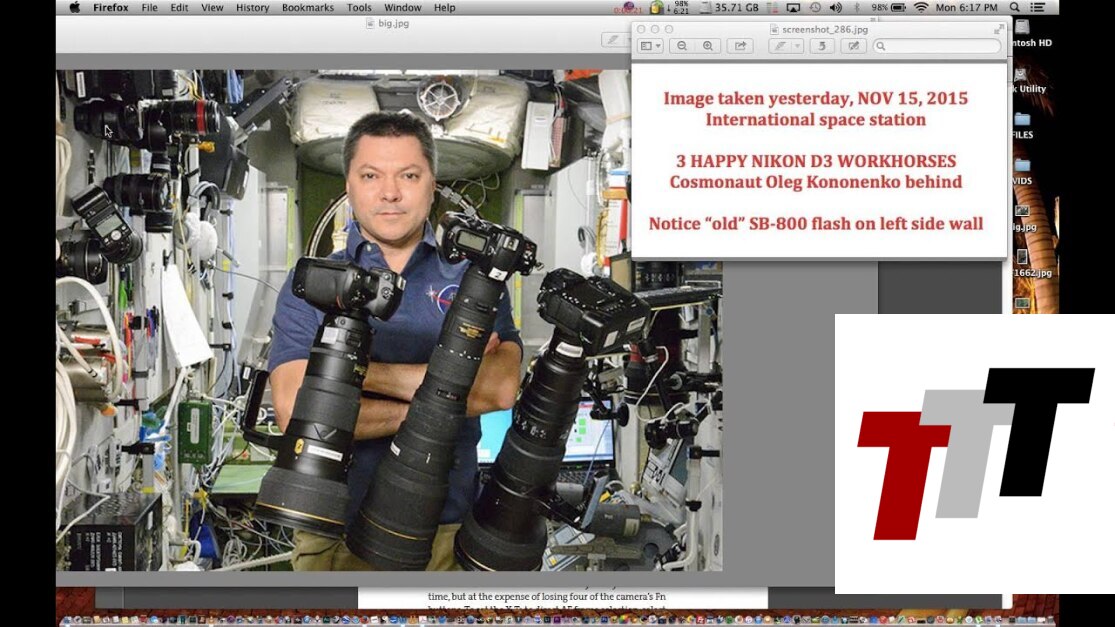Viewport: 1115px width, 627px height.
Task: Click the rotate icon in Preview toolbar
Action: click(823, 46)
